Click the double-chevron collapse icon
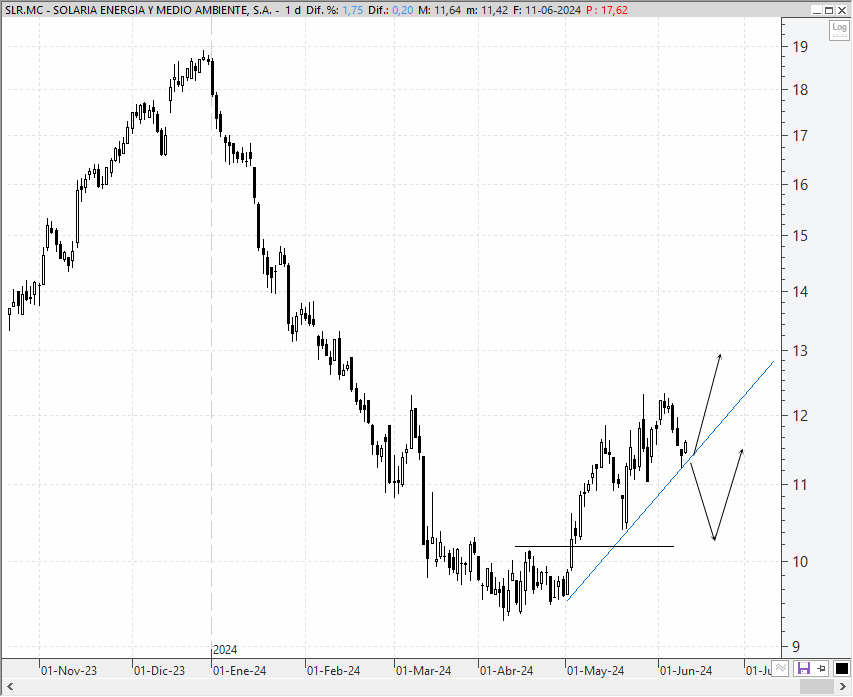 (x=781, y=668)
